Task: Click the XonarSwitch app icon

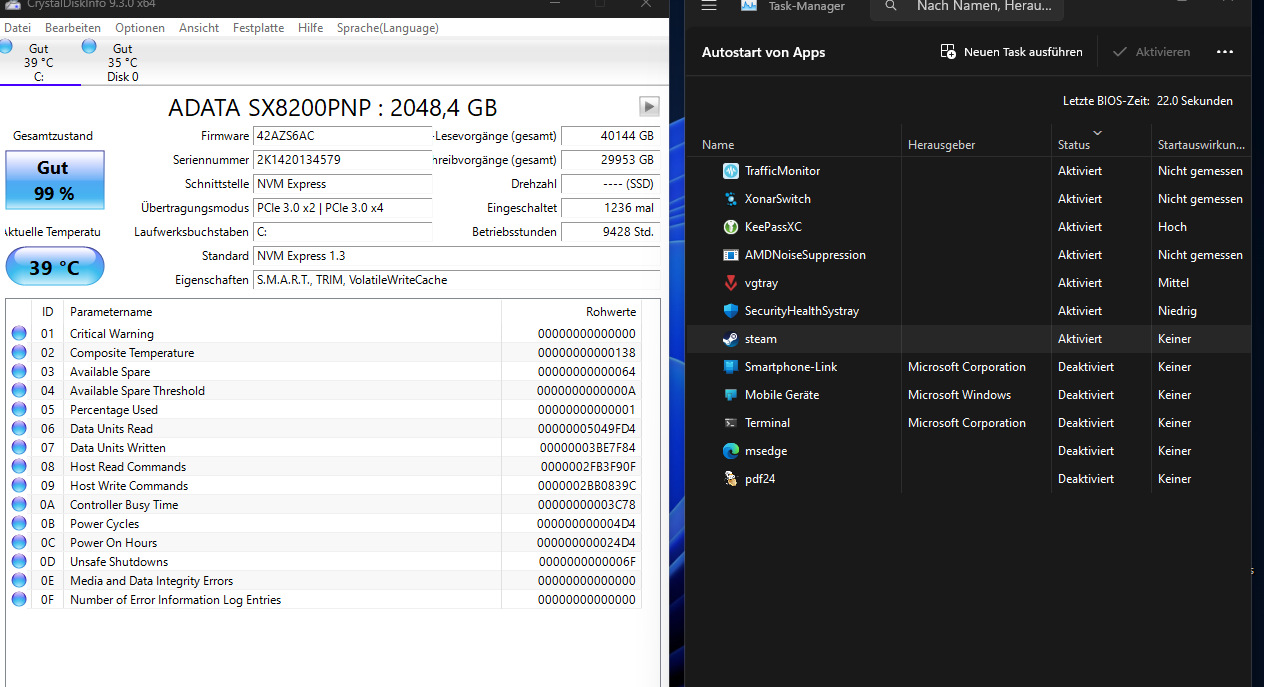Action: click(x=730, y=199)
